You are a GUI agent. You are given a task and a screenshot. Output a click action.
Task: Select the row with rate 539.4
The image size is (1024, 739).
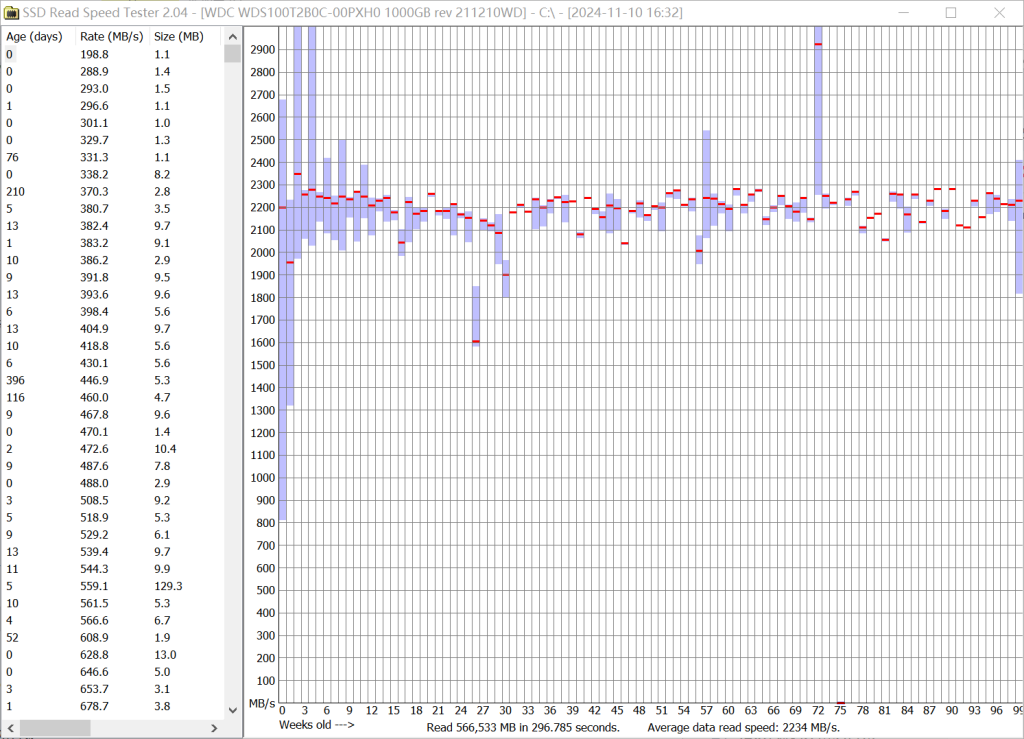[x=113, y=552]
